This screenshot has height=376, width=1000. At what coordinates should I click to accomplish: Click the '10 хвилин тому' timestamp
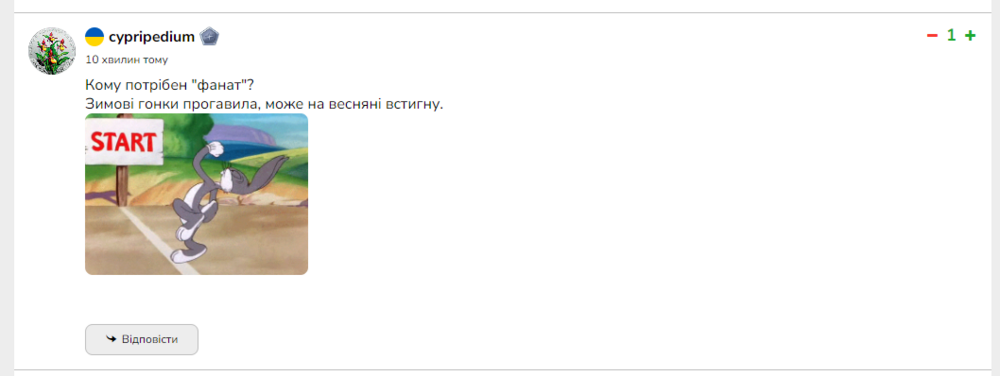(x=127, y=60)
